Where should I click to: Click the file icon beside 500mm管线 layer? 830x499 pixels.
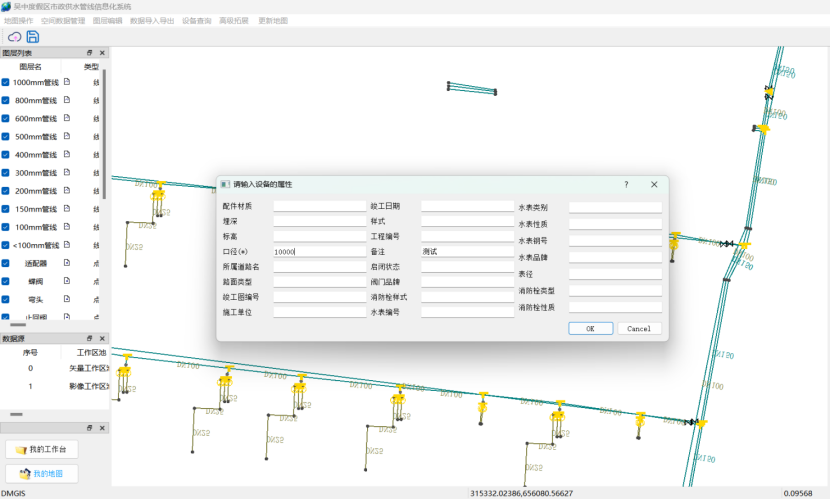(x=67, y=137)
